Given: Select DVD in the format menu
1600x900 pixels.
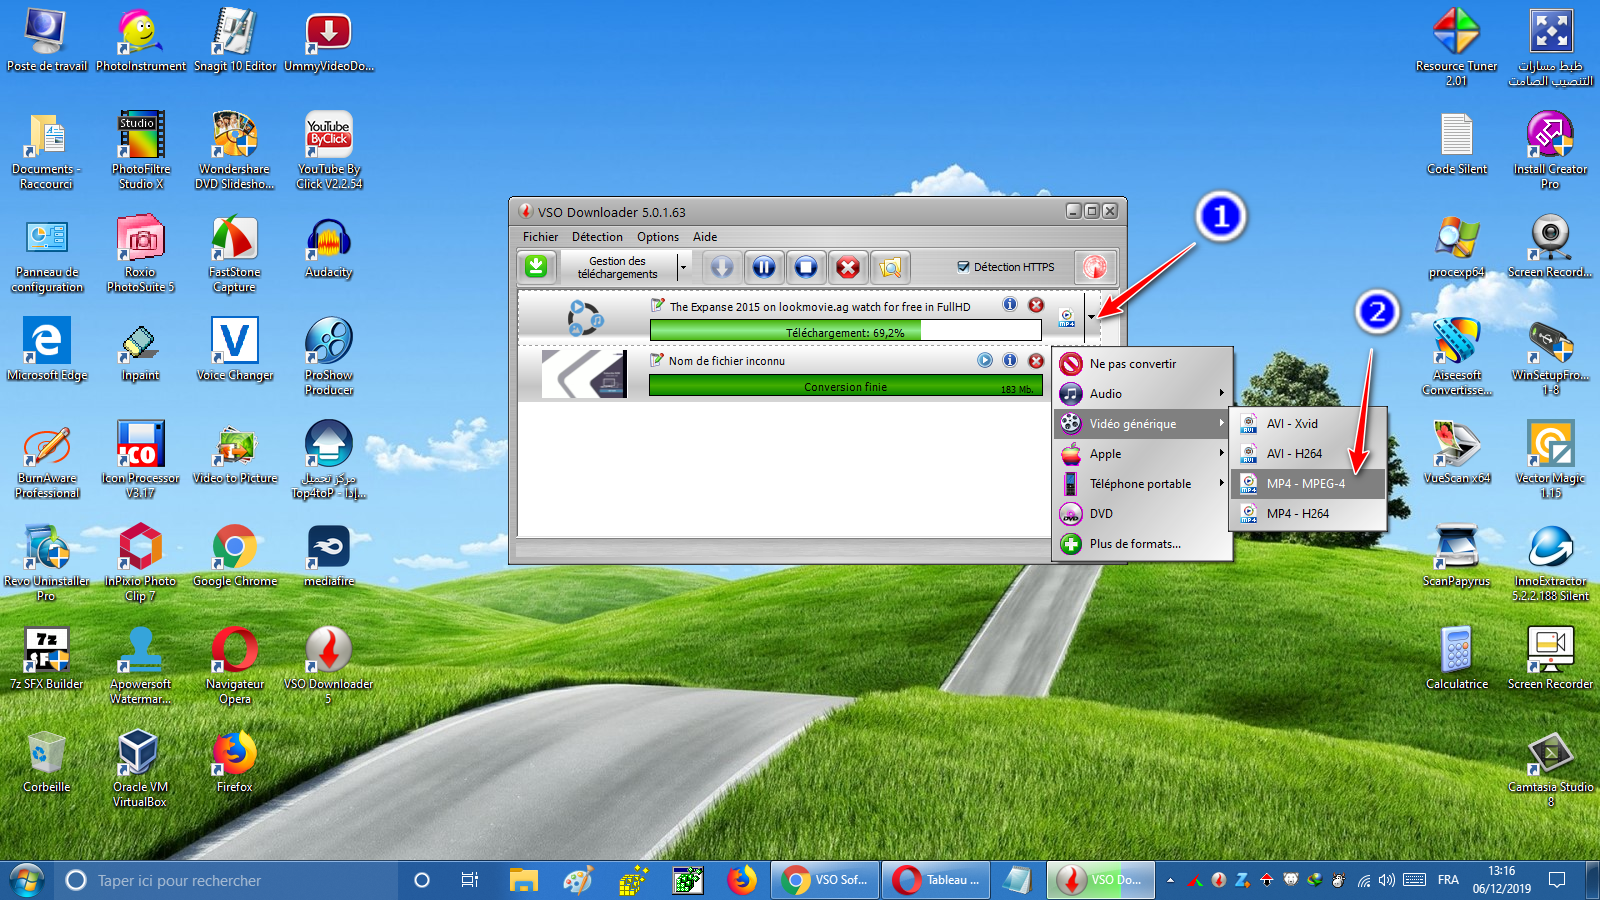Looking at the screenshot, I should (x=1143, y=514).
